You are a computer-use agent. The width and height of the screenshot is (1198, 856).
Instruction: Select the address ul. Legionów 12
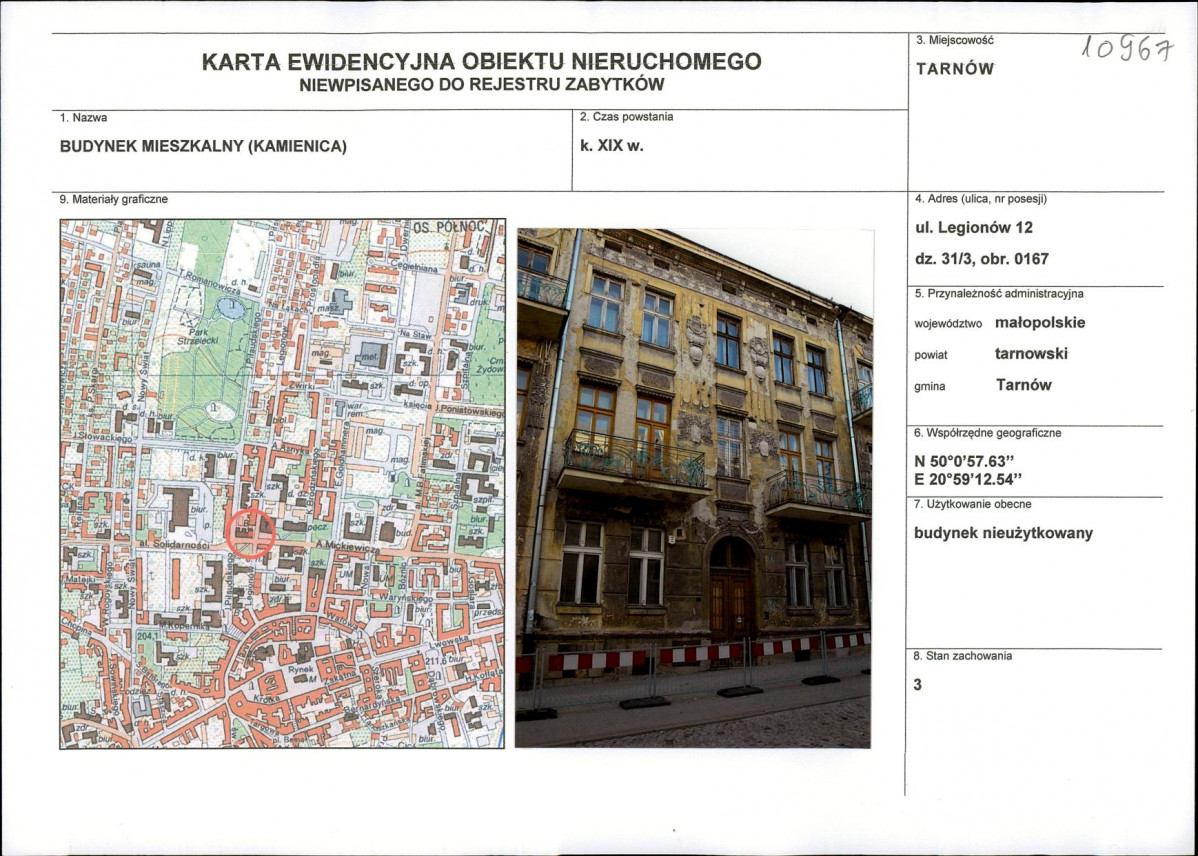(973, 228)
